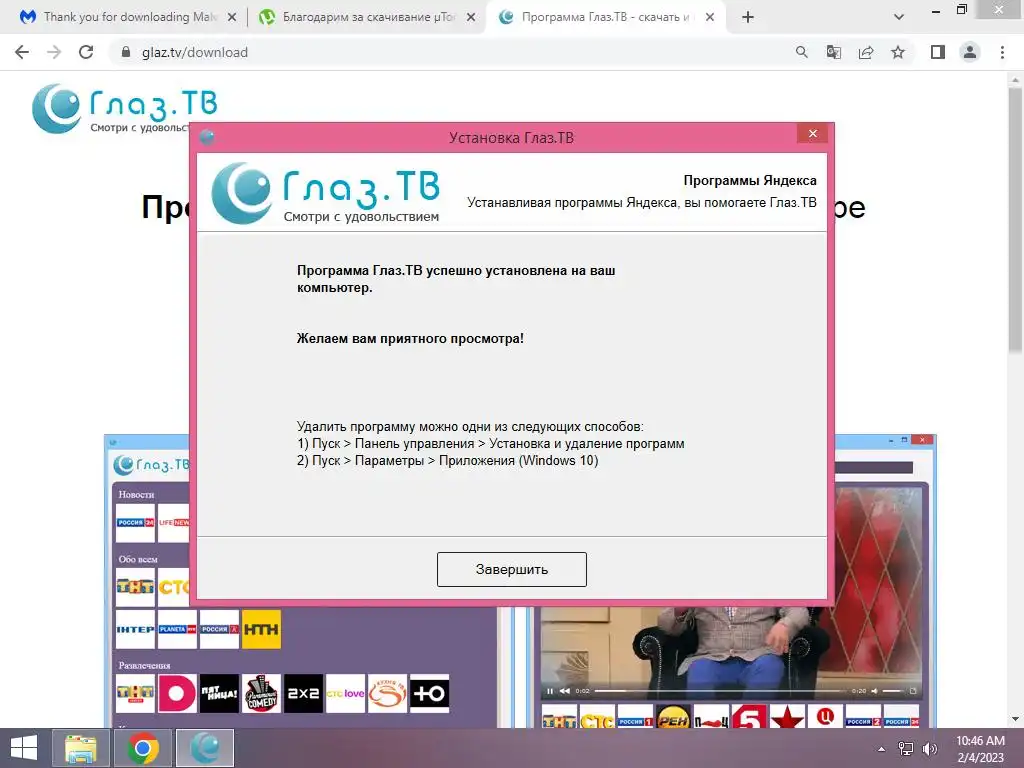Close the Malwarebytes tab
This screenshot has width=1024, height=768.
[x=232, y=18]
